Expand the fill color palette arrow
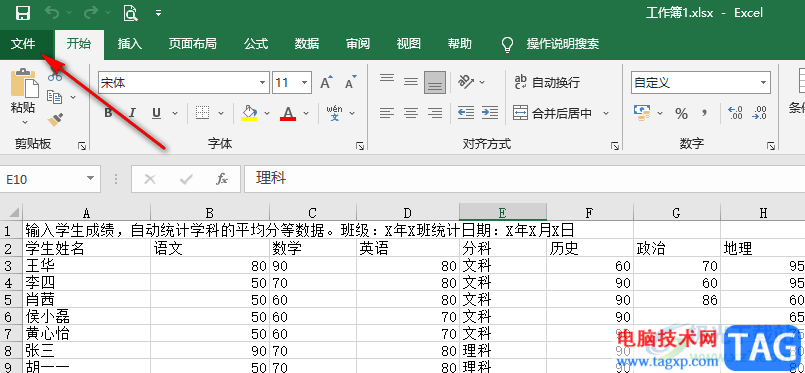Viewport: 805px width, 373px height. [x=267, y=113]
